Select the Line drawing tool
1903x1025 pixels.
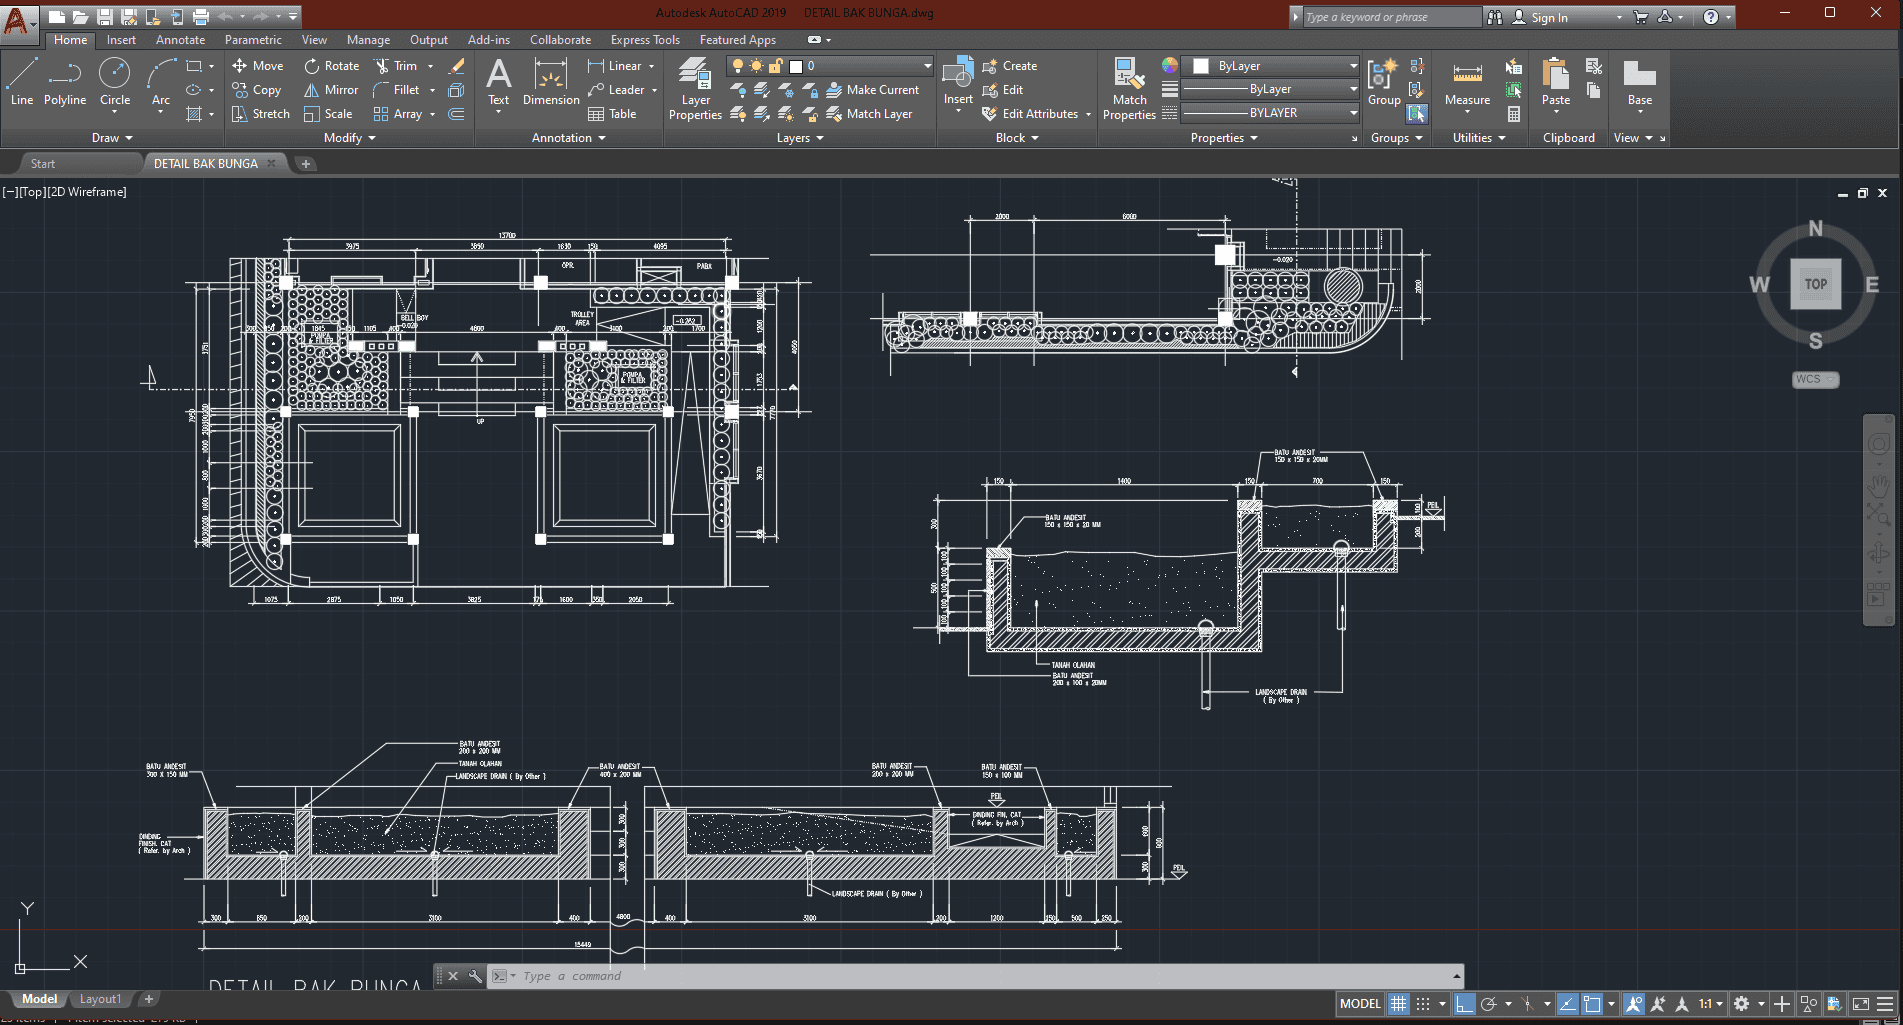[x=22, y=81]
